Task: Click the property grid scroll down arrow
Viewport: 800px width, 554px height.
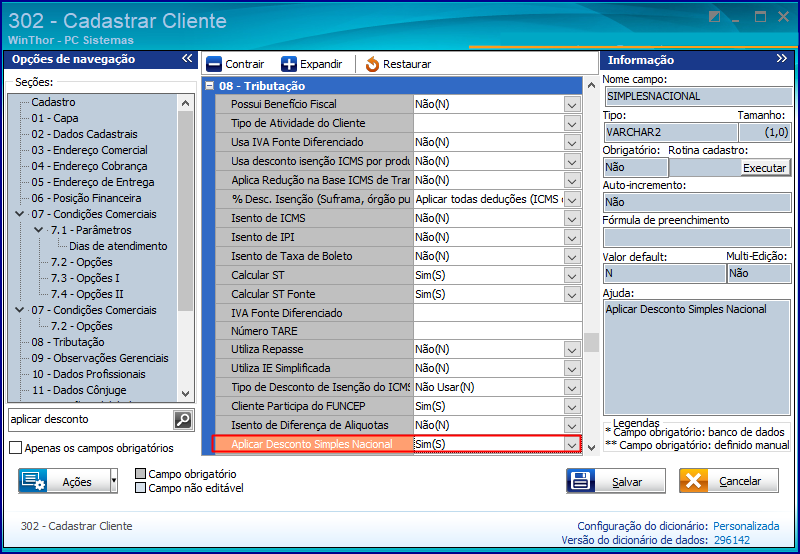Action: pyautogui.click(x=591, y=448)
